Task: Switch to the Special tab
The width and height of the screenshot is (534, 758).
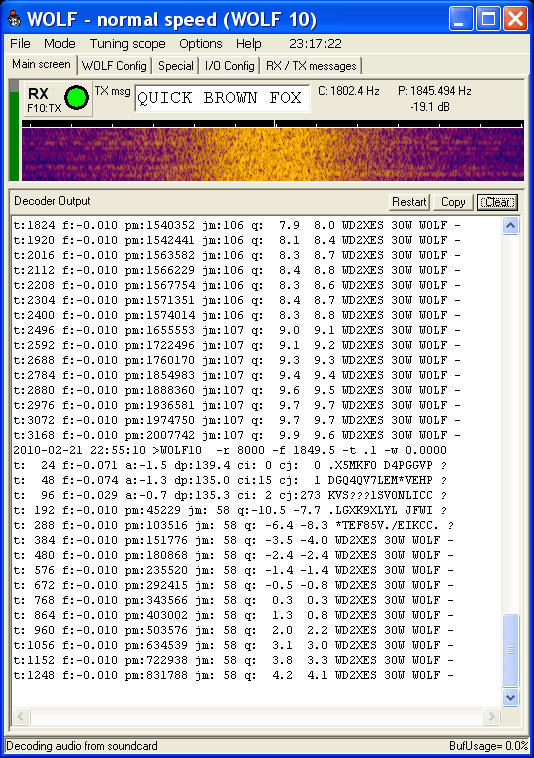Action: tap(175, 66)
